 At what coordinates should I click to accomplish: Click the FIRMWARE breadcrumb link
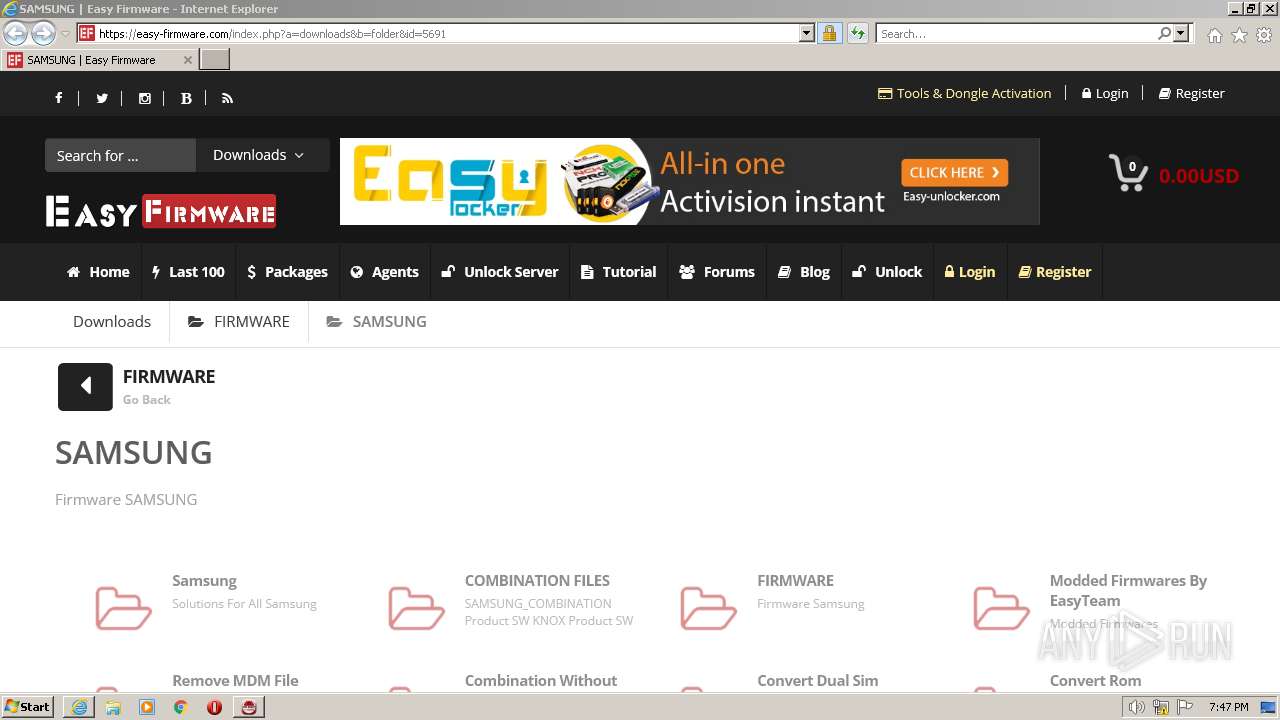[239, 322]
